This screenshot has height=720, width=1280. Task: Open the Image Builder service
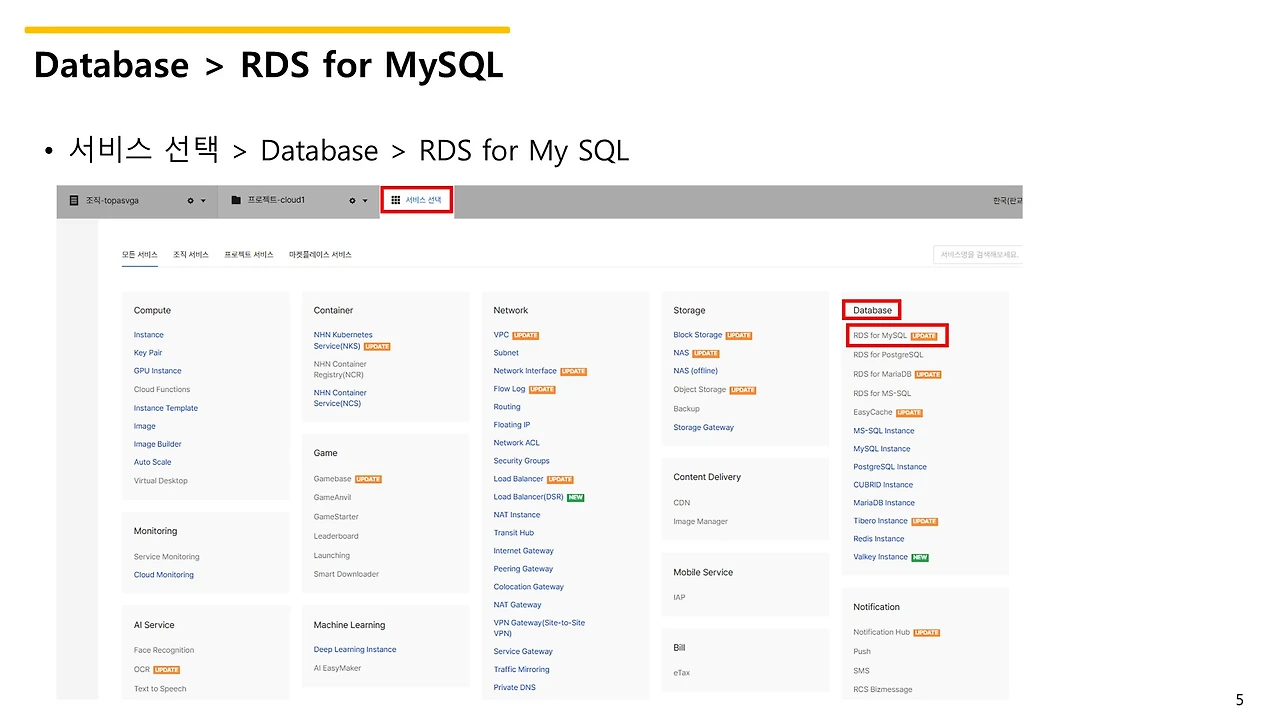click(158, 444)
